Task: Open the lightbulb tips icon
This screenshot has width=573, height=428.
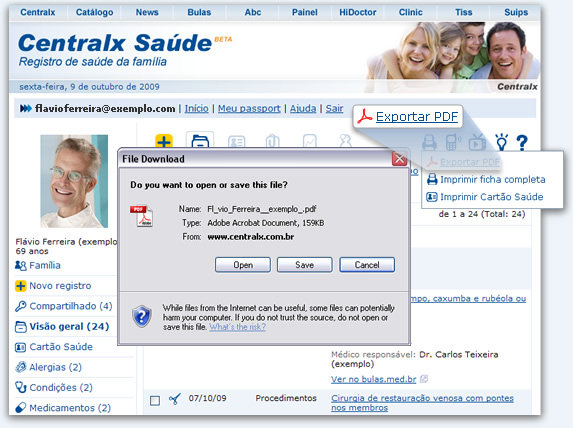Action: pos(501,142)
